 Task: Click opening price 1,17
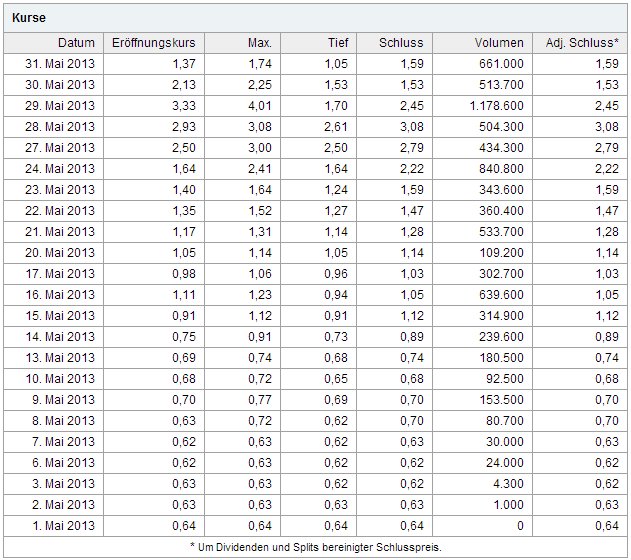184,231
